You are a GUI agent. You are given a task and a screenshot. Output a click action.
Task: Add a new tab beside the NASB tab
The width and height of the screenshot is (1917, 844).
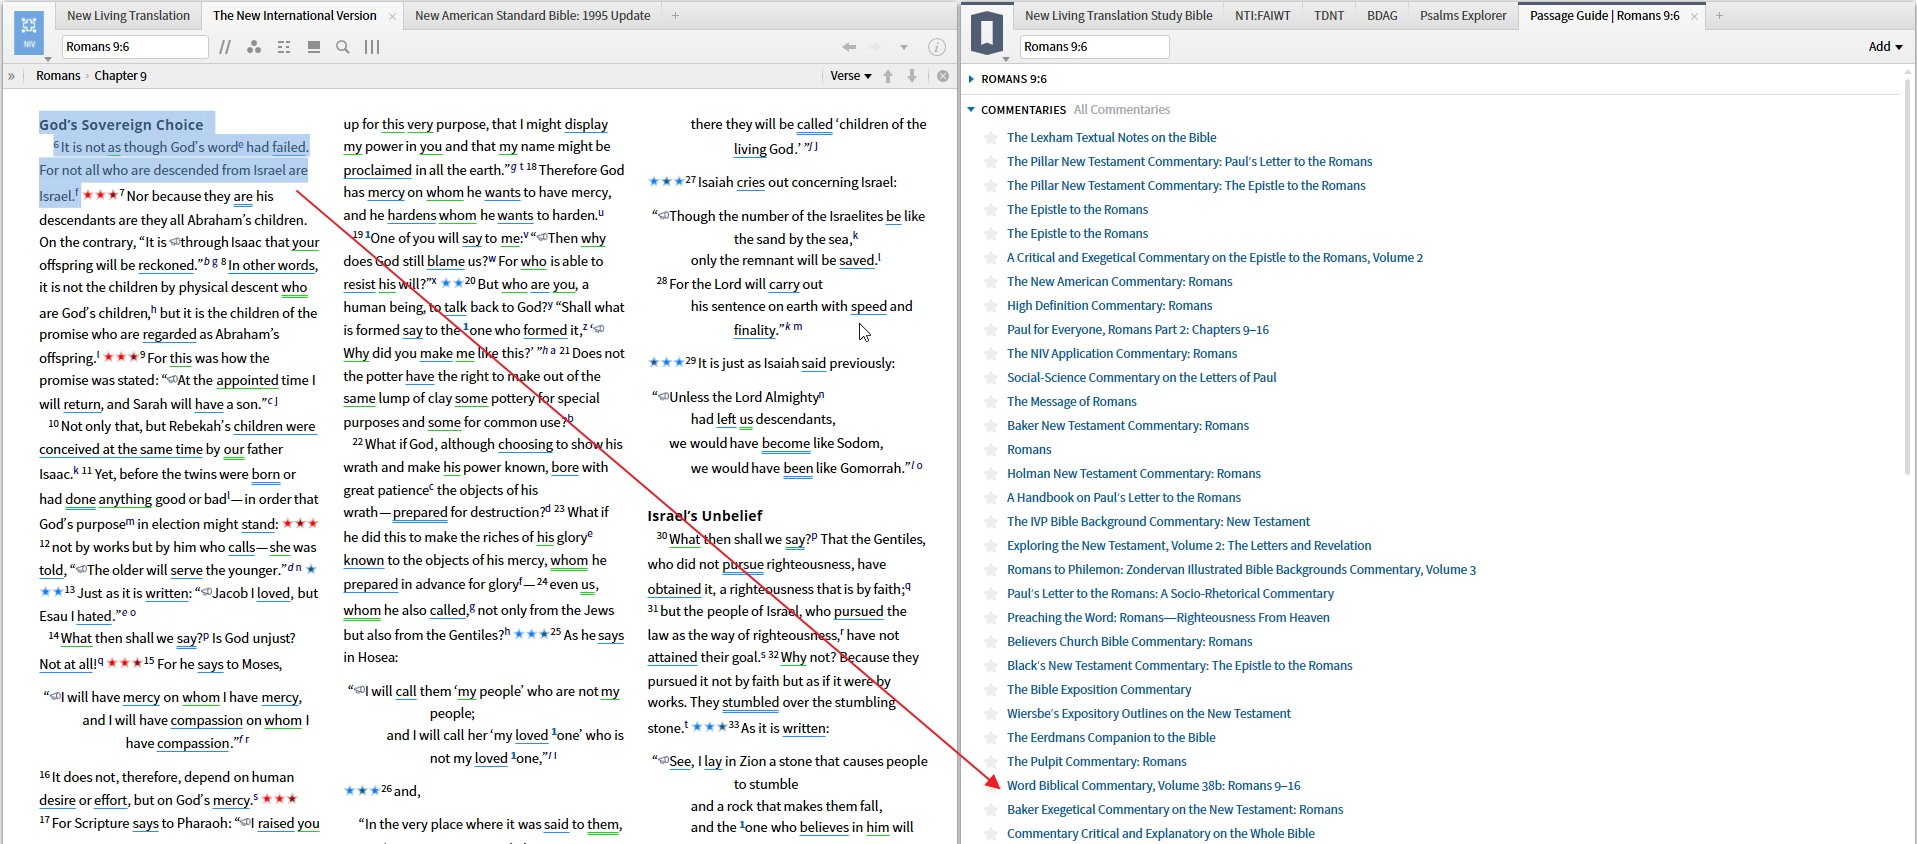(x=675, y=16)
